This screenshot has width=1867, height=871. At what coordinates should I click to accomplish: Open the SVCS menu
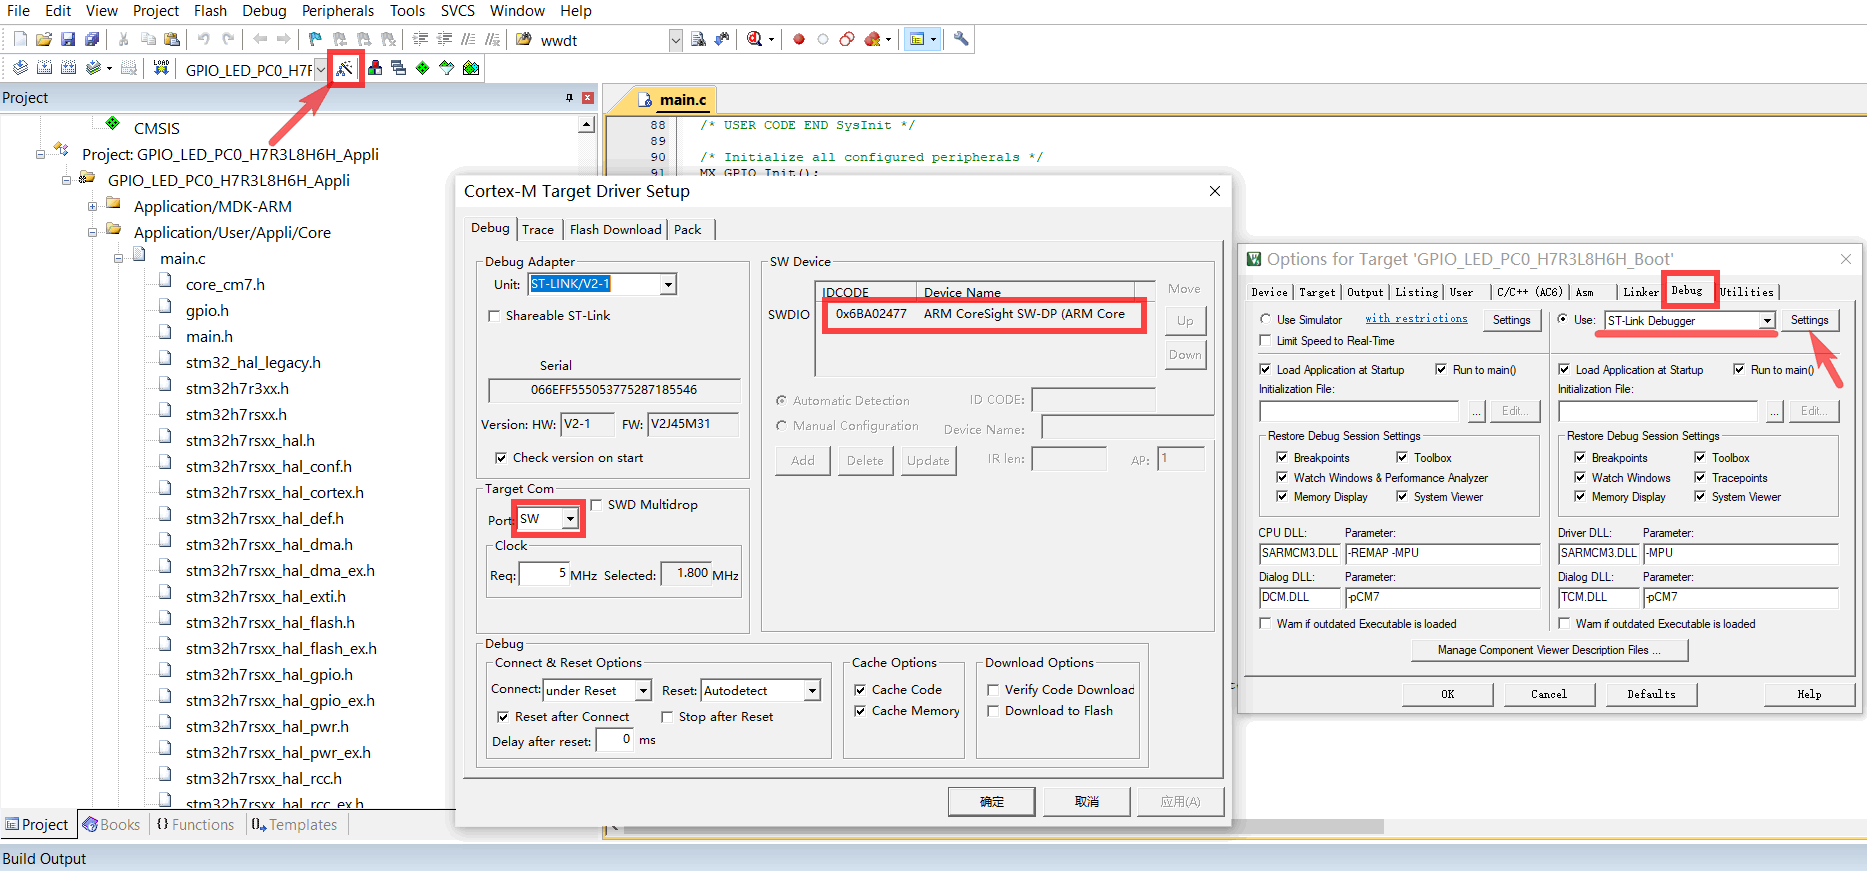click(x=458, y=11)
